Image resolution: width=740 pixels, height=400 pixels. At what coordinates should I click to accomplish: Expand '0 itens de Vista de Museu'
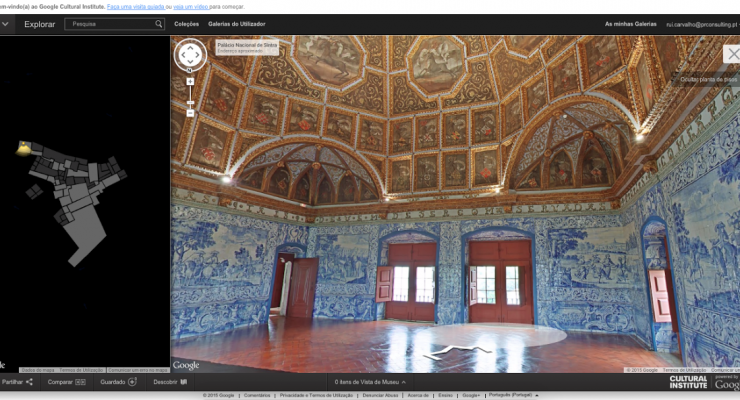[370, 382]
